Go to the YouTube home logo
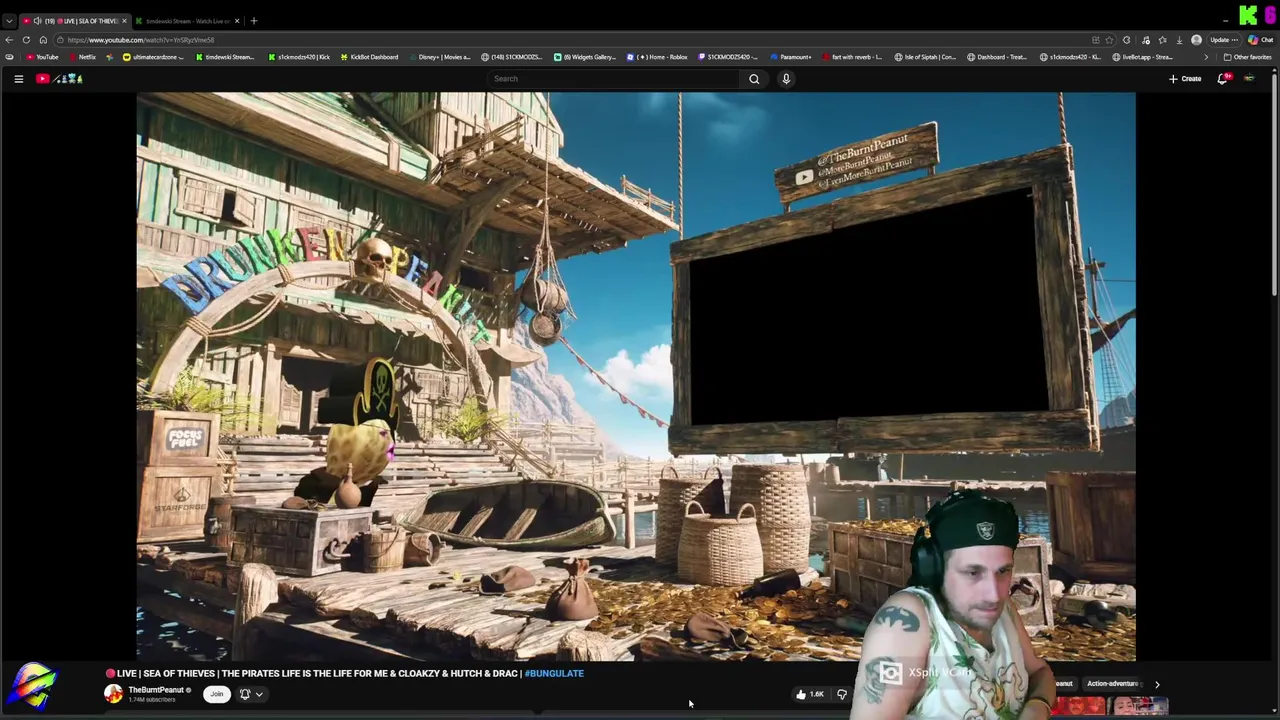 59,78
